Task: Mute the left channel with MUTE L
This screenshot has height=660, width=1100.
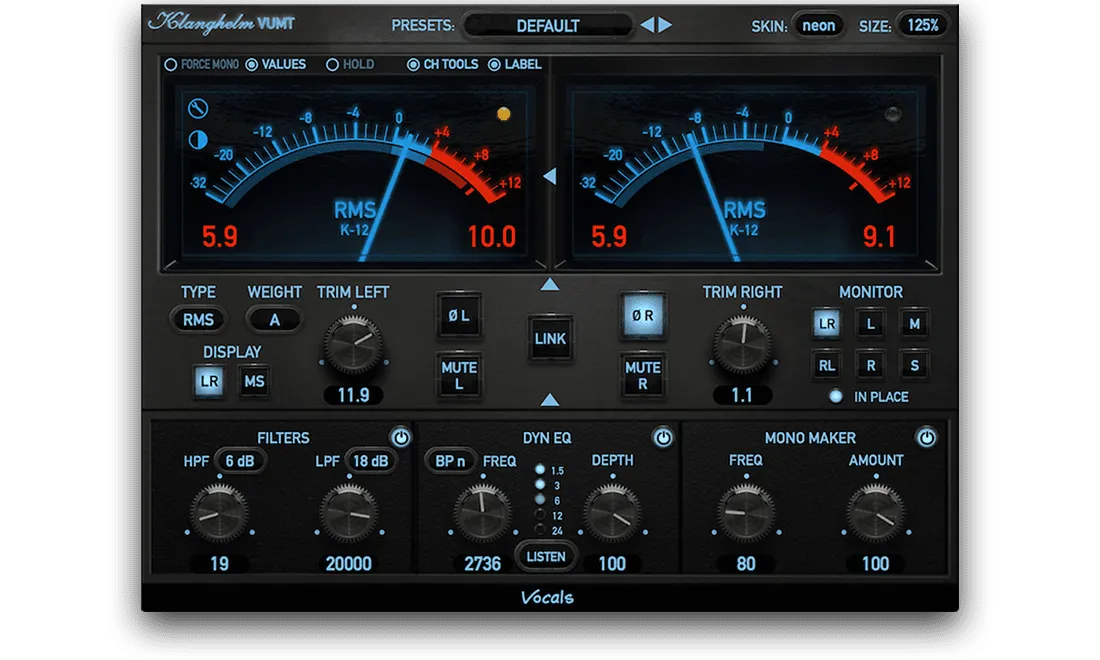Action: coord(459,375)
